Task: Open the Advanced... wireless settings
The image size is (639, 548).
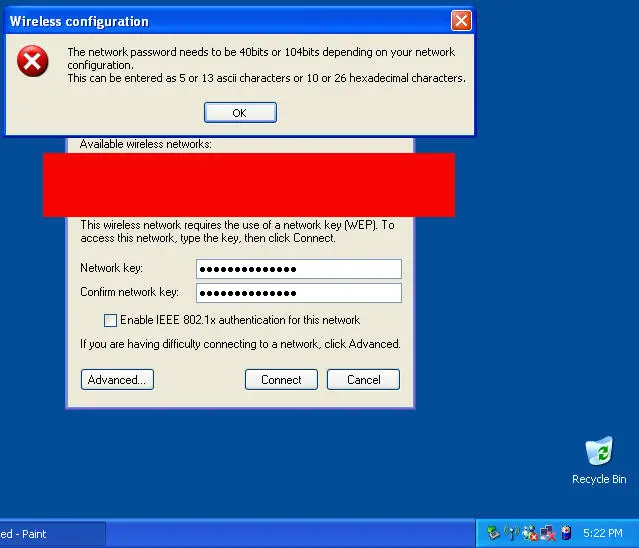Action: point(117,380)
